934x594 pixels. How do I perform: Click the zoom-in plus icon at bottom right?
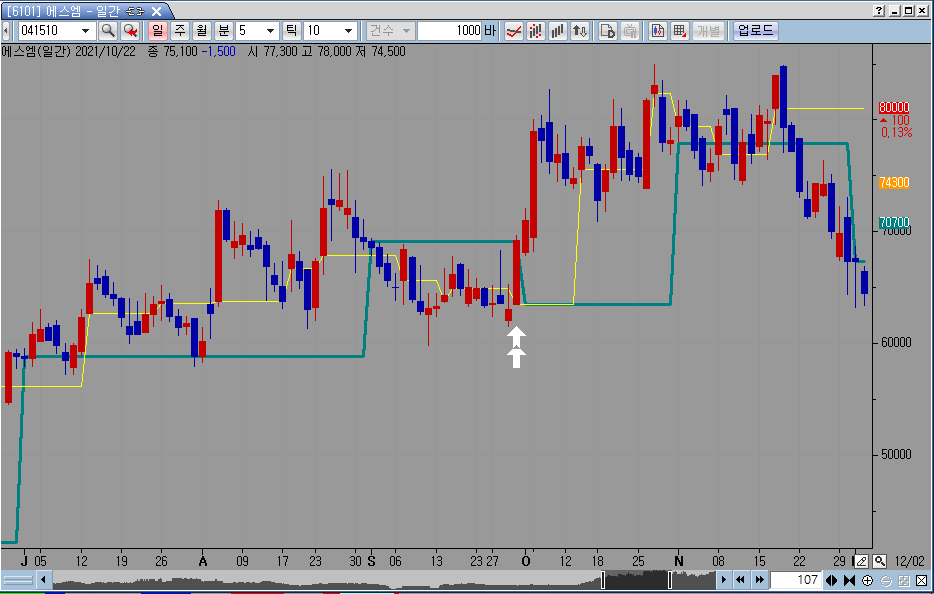[x=867, y=580]
